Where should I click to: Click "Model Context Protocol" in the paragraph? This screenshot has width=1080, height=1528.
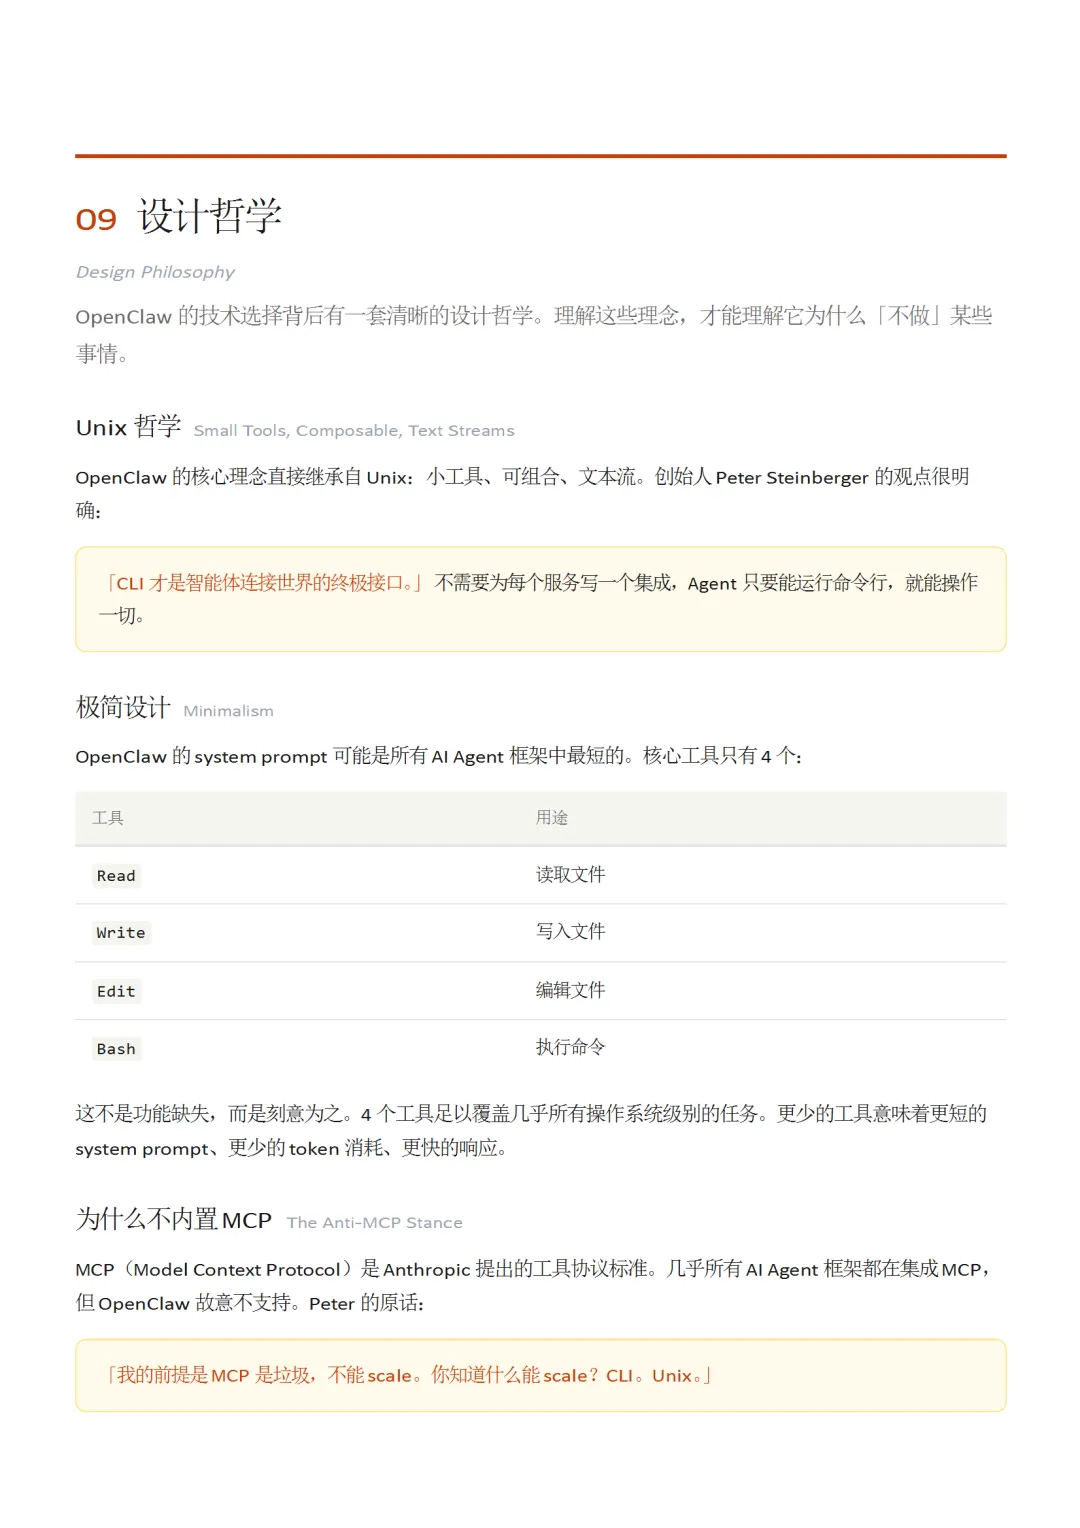point(237,1270)
